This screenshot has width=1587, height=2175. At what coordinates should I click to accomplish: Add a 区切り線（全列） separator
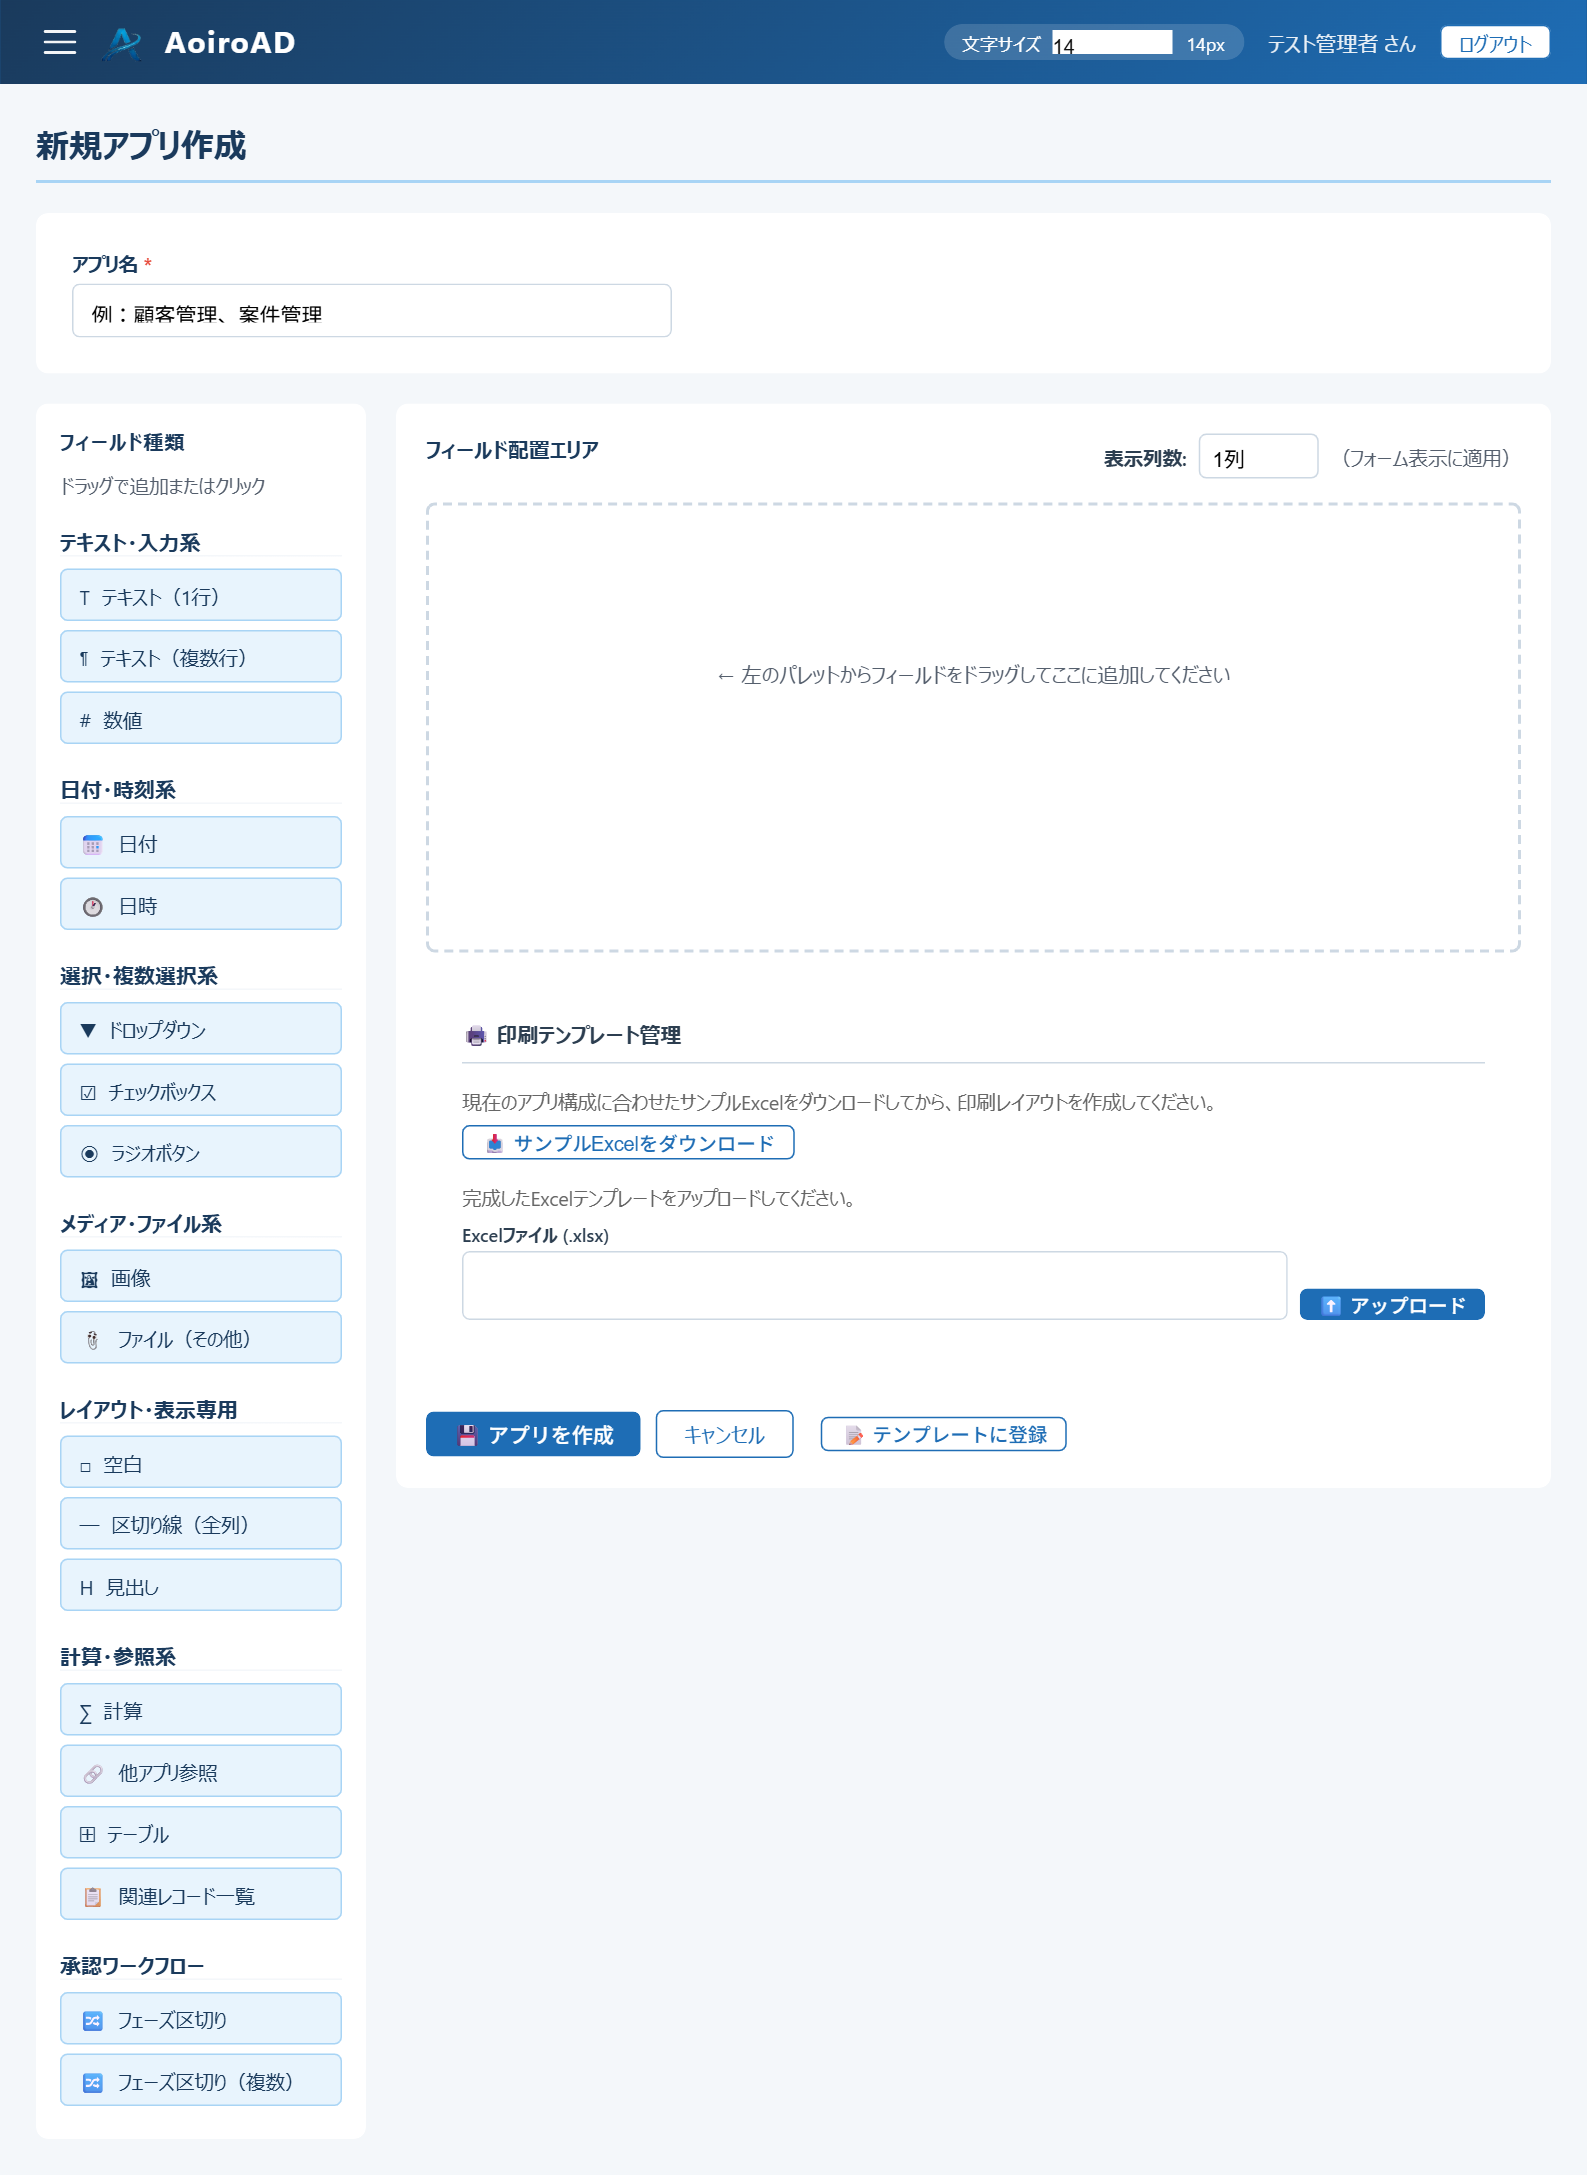(x=201, y=1524)
